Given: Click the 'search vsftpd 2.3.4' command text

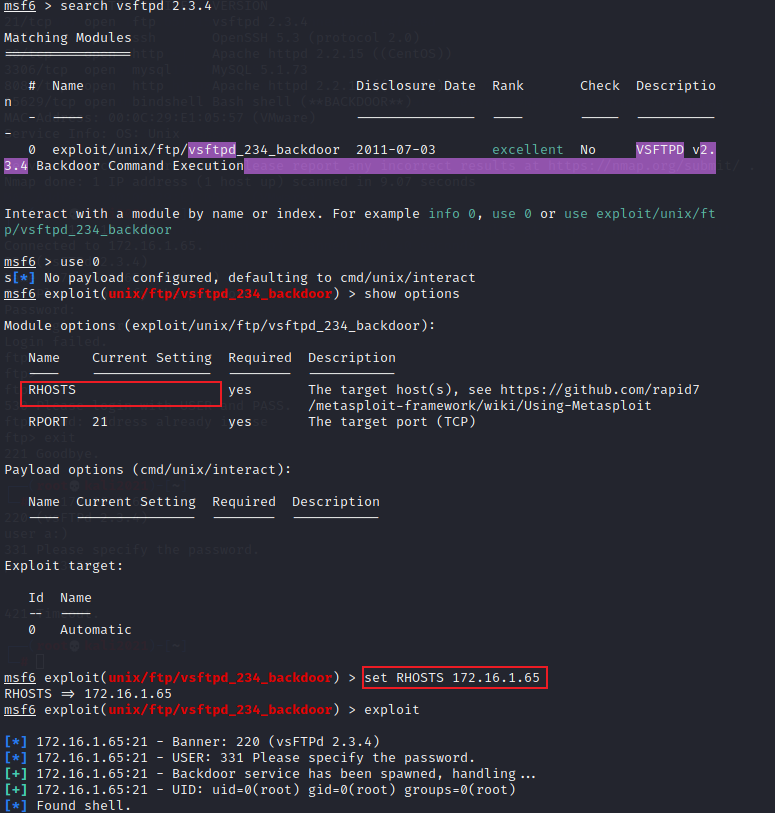Looking at the screenshot, I should pos(136,6).
